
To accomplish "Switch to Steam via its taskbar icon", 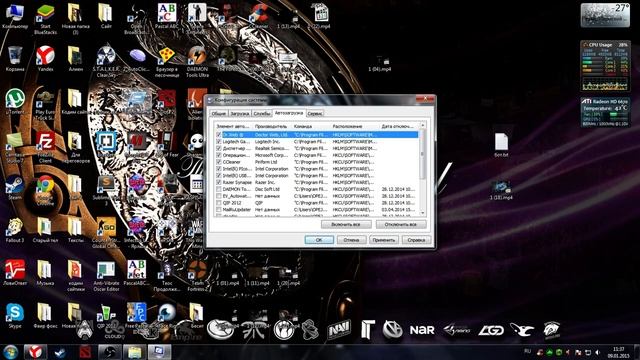I will (x=60, y=352).
